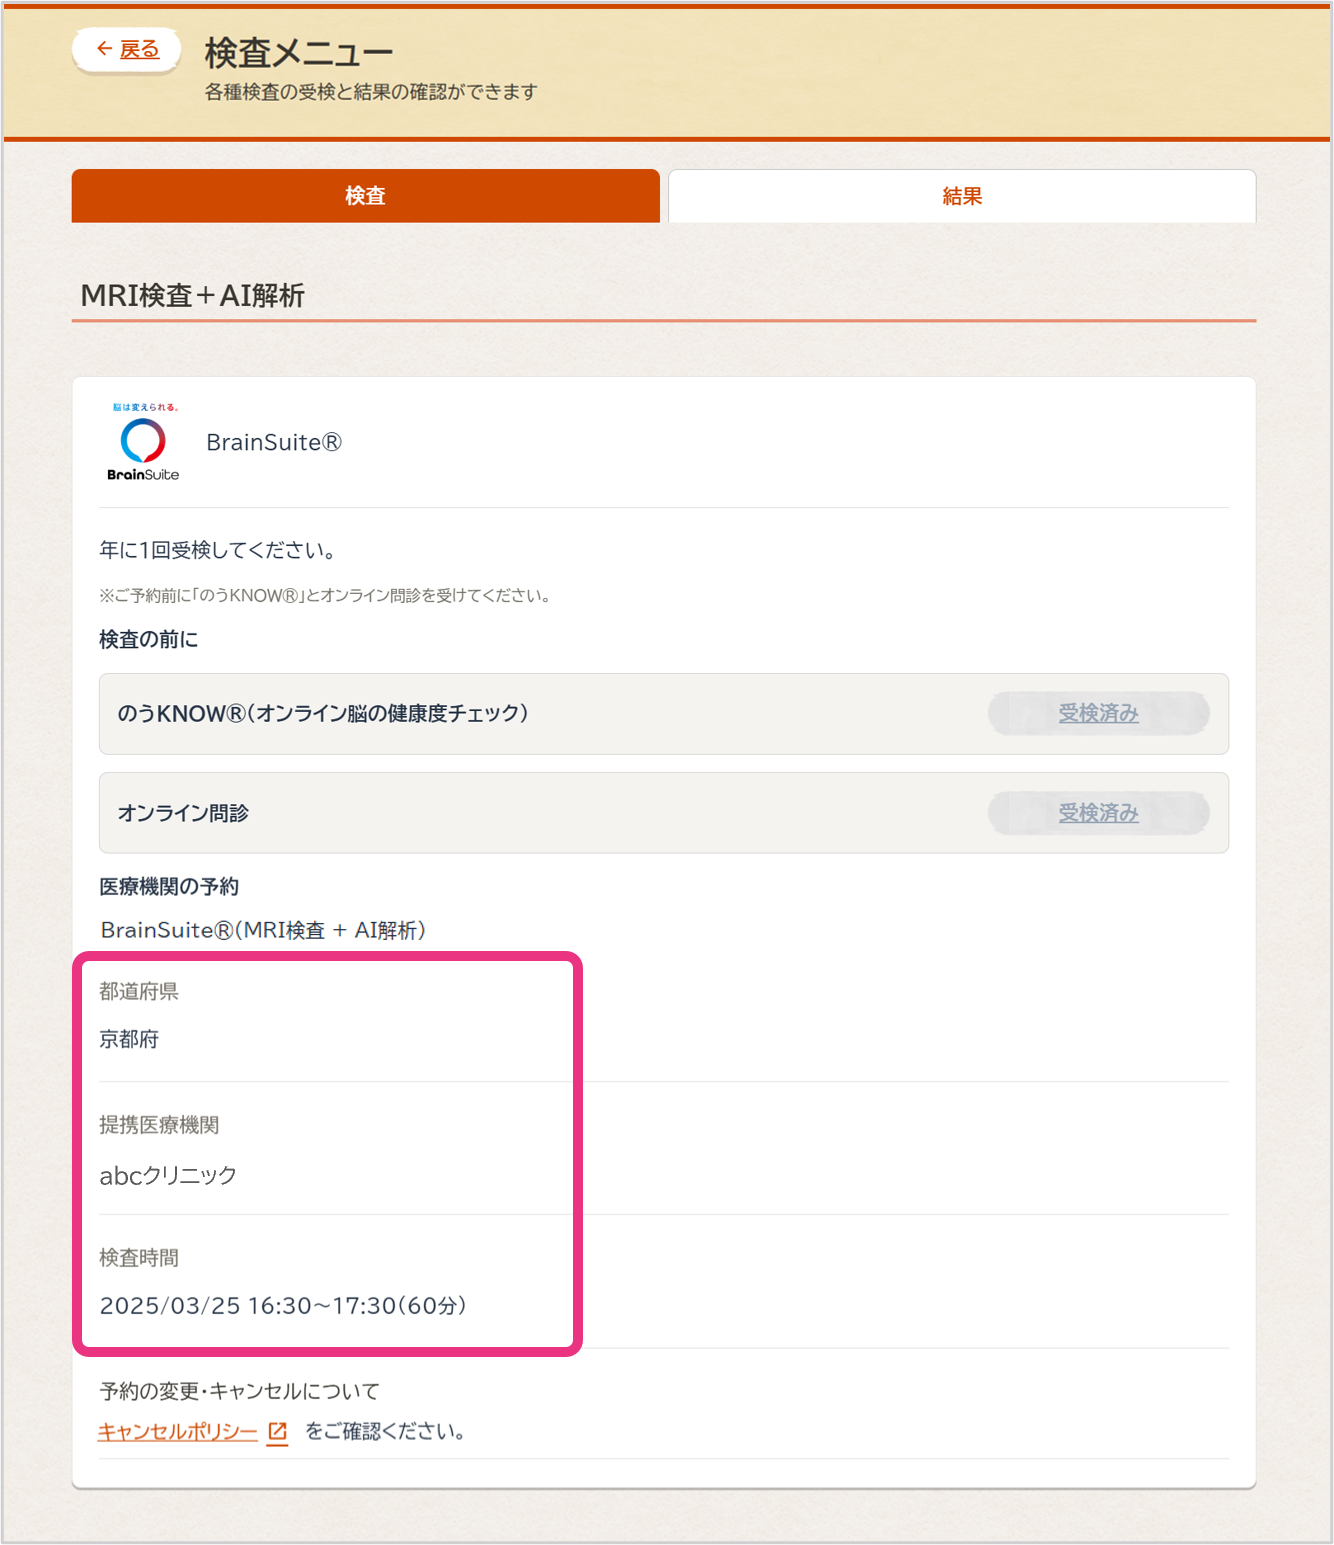The width and height of the screenshot is (1334, 1545).
Task: Click the BrainSuite logo image
Action: (143, 442)
